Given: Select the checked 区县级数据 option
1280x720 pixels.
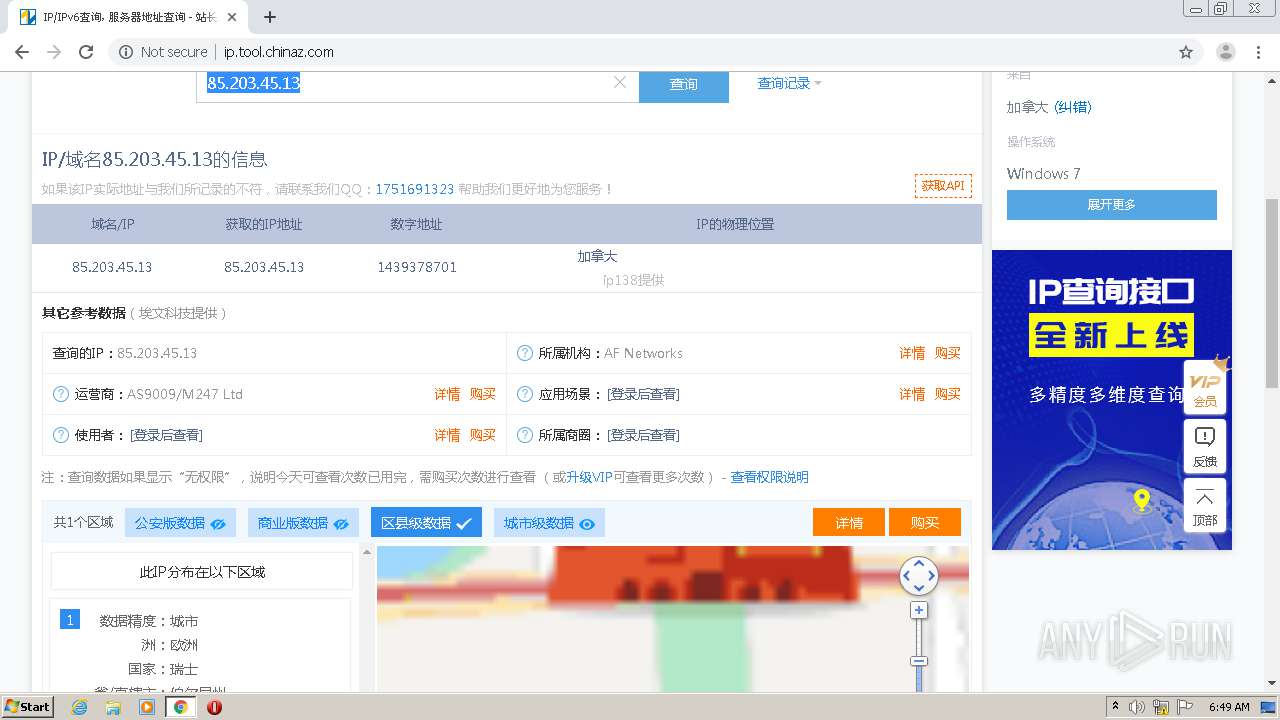Looking at the screenshot, I should 426,523.
